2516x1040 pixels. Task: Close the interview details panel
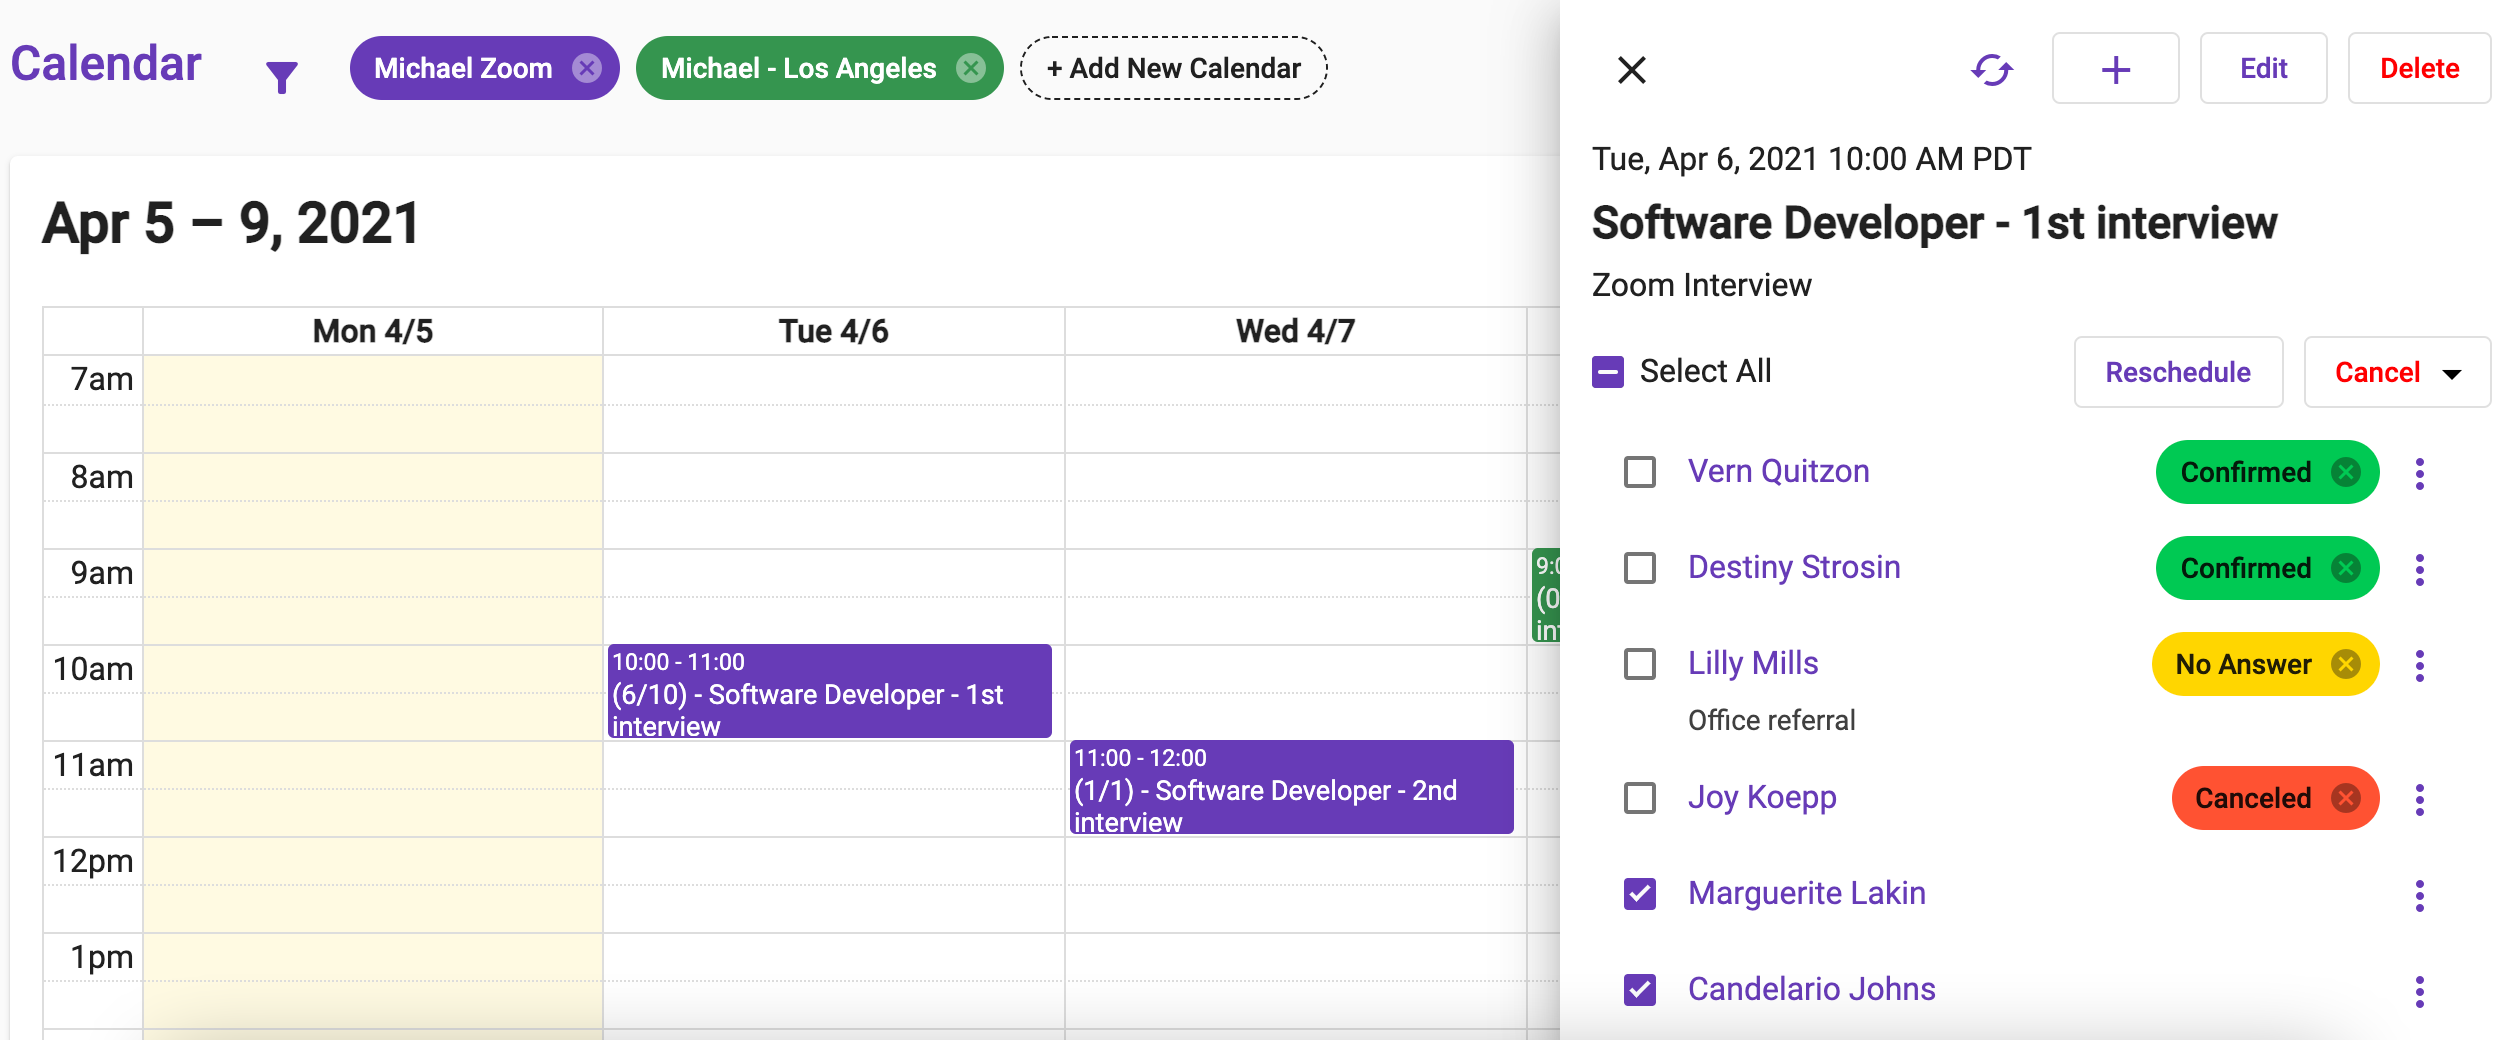(1631, 70)
